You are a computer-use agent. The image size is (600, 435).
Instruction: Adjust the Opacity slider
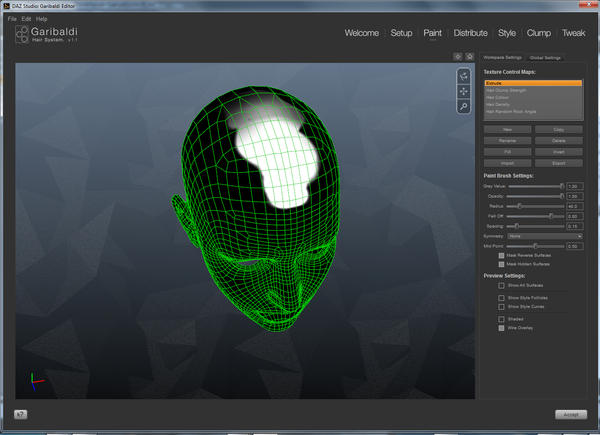coord(536,196)
